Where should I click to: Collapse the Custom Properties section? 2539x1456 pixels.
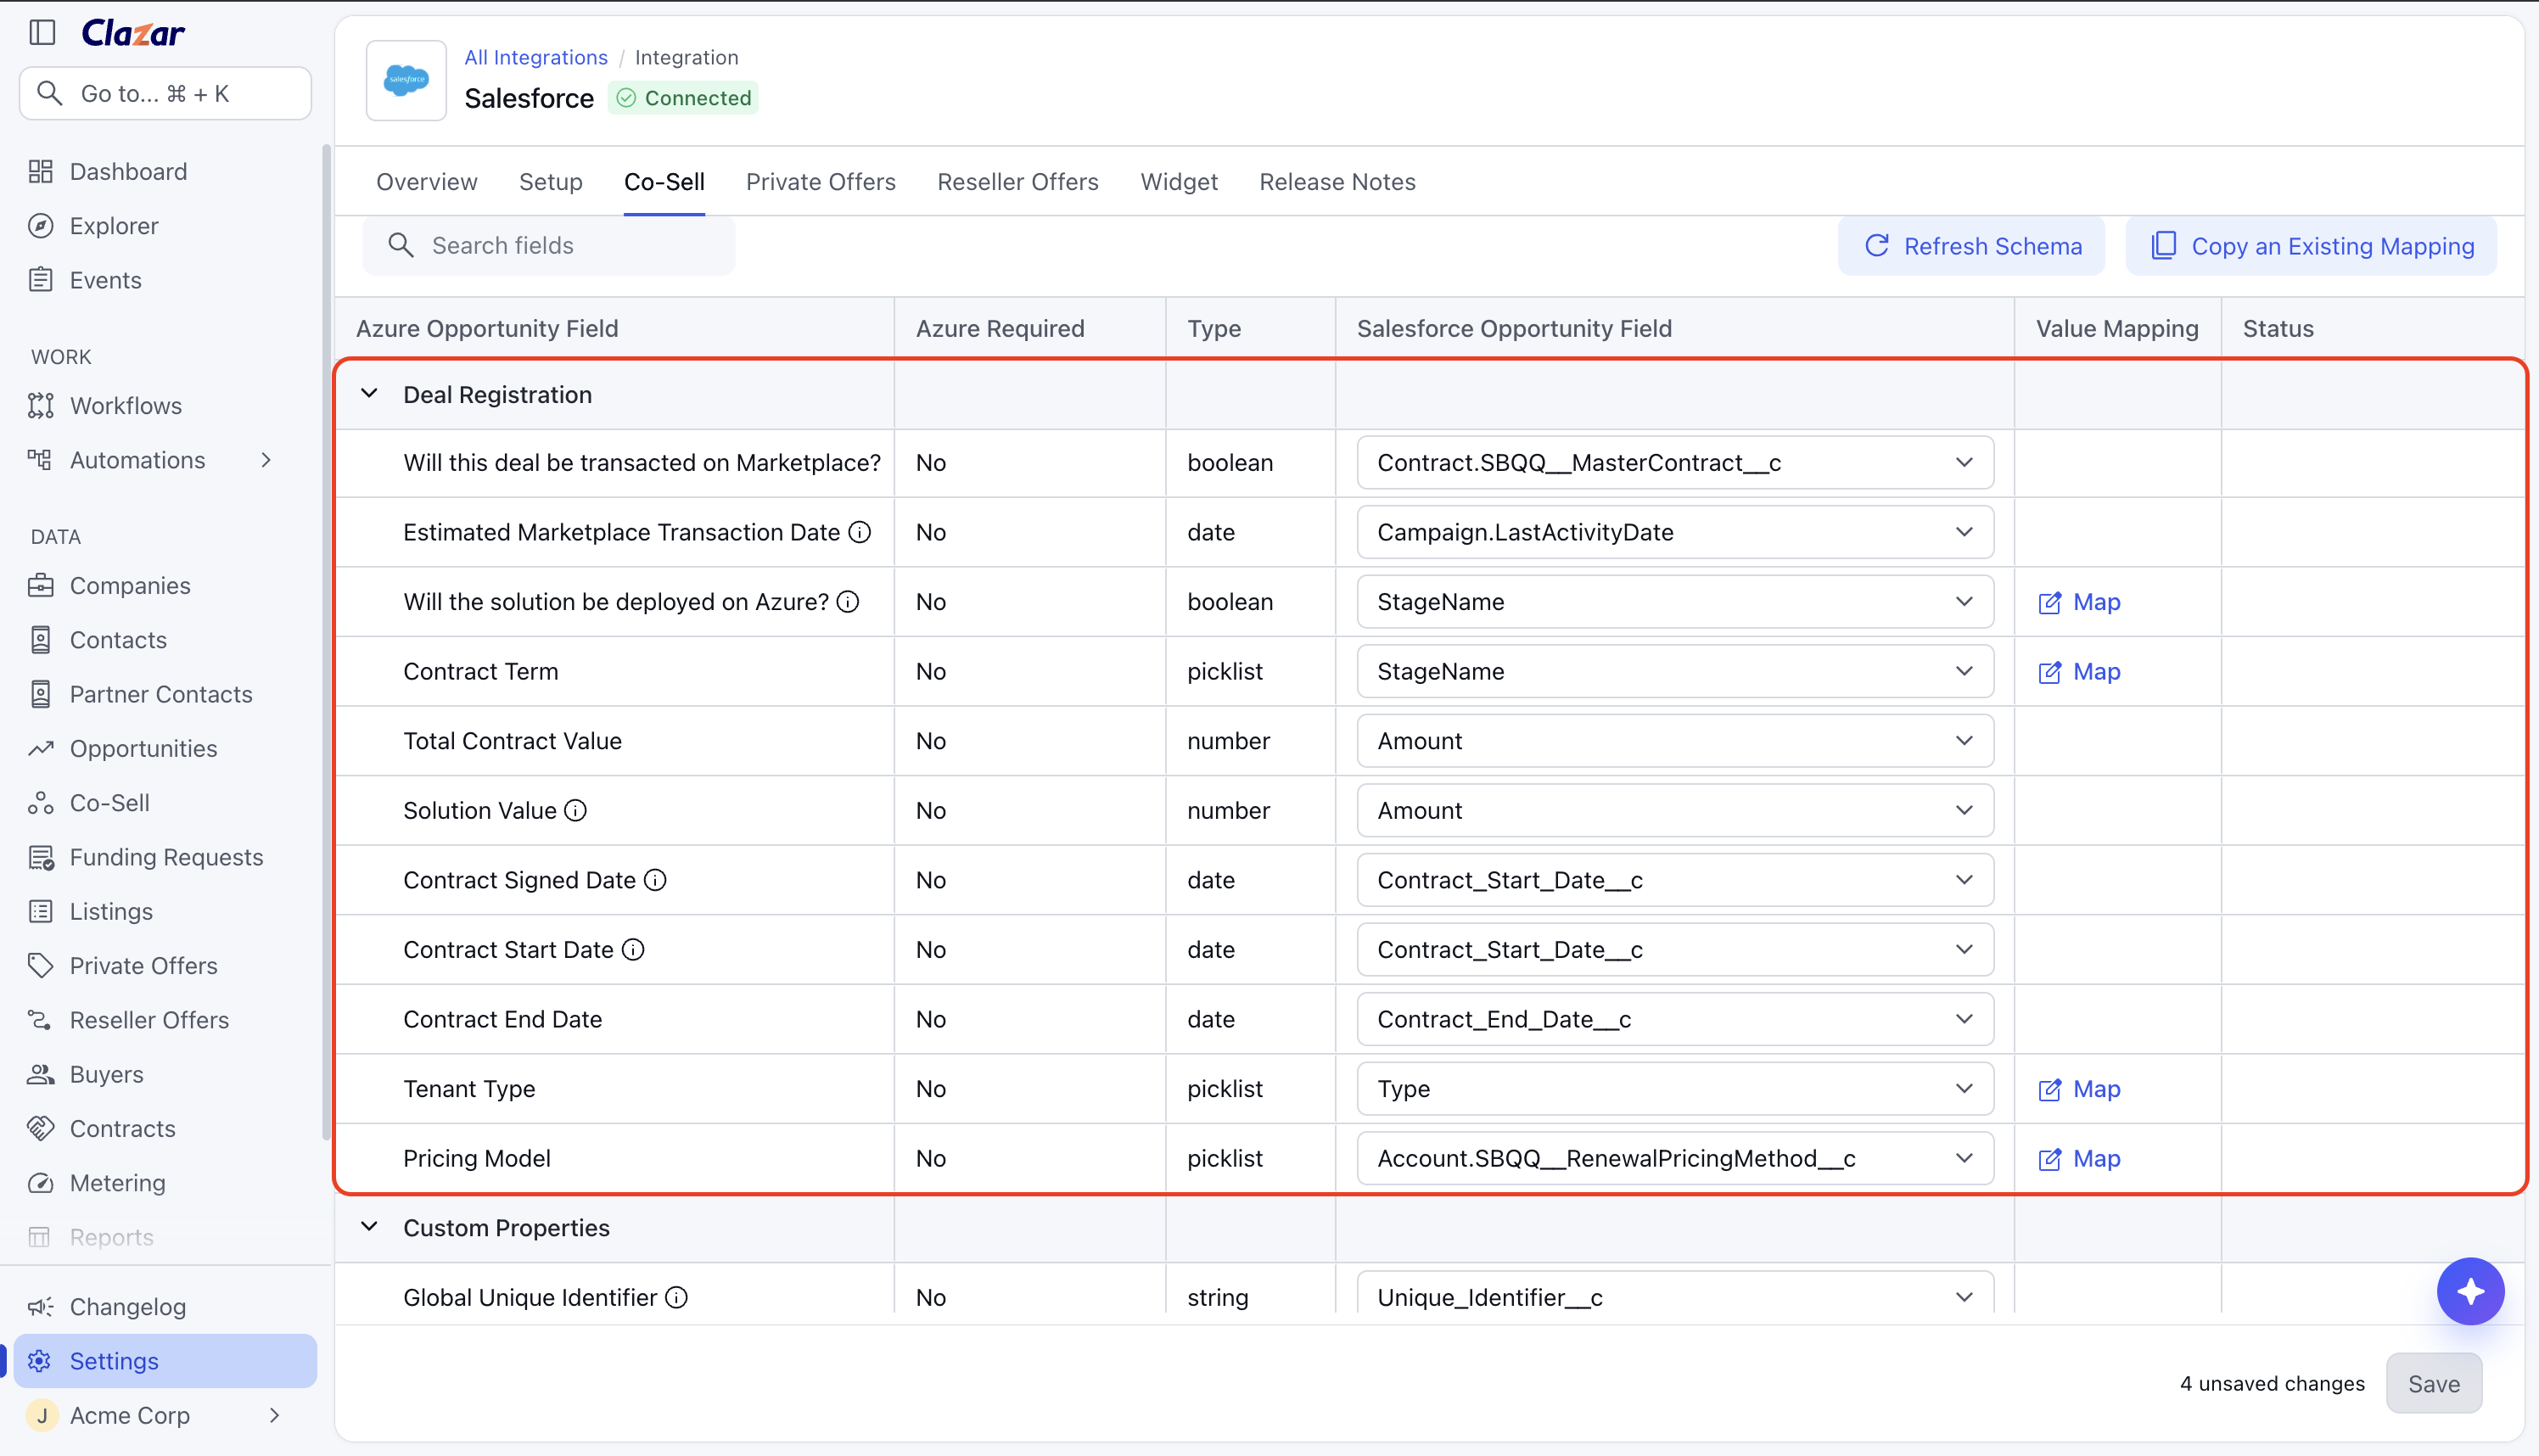point(369,1227)
